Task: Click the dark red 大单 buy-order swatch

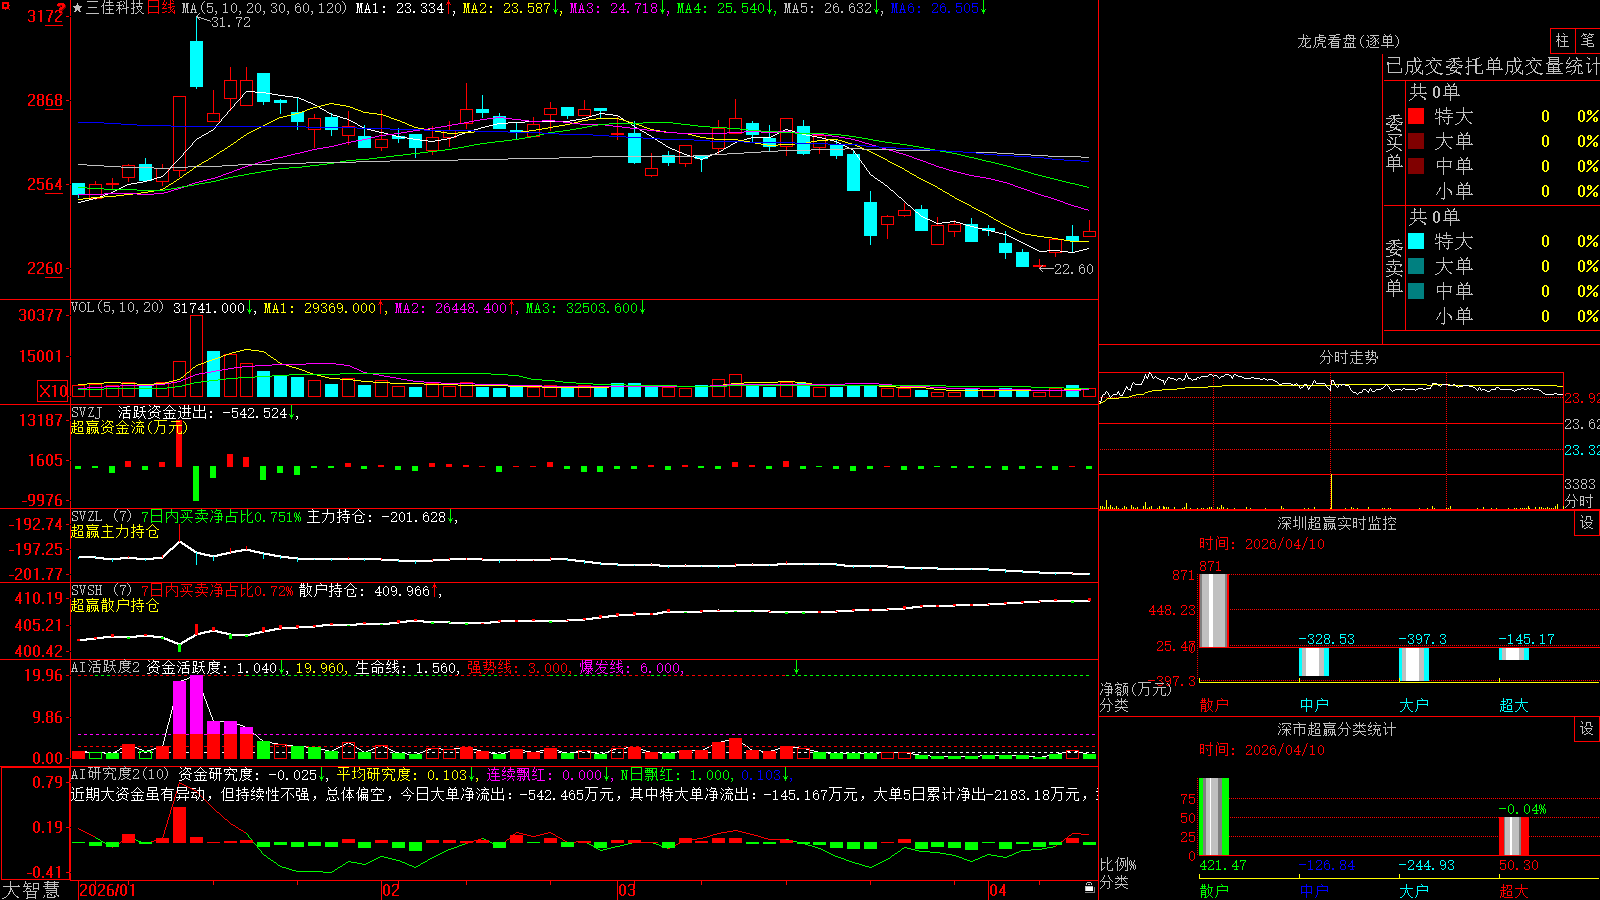Action: click(1416, 141)
